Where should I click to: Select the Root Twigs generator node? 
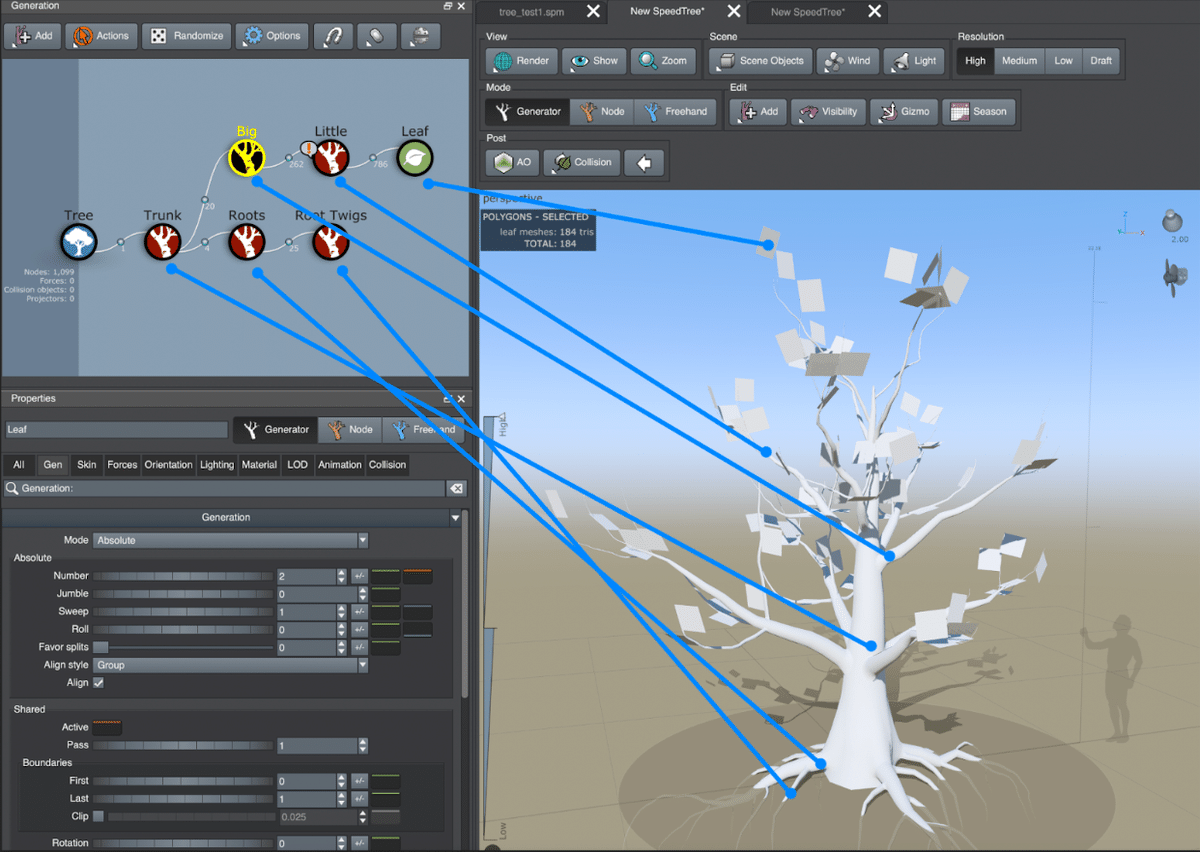tap(330, 242)
